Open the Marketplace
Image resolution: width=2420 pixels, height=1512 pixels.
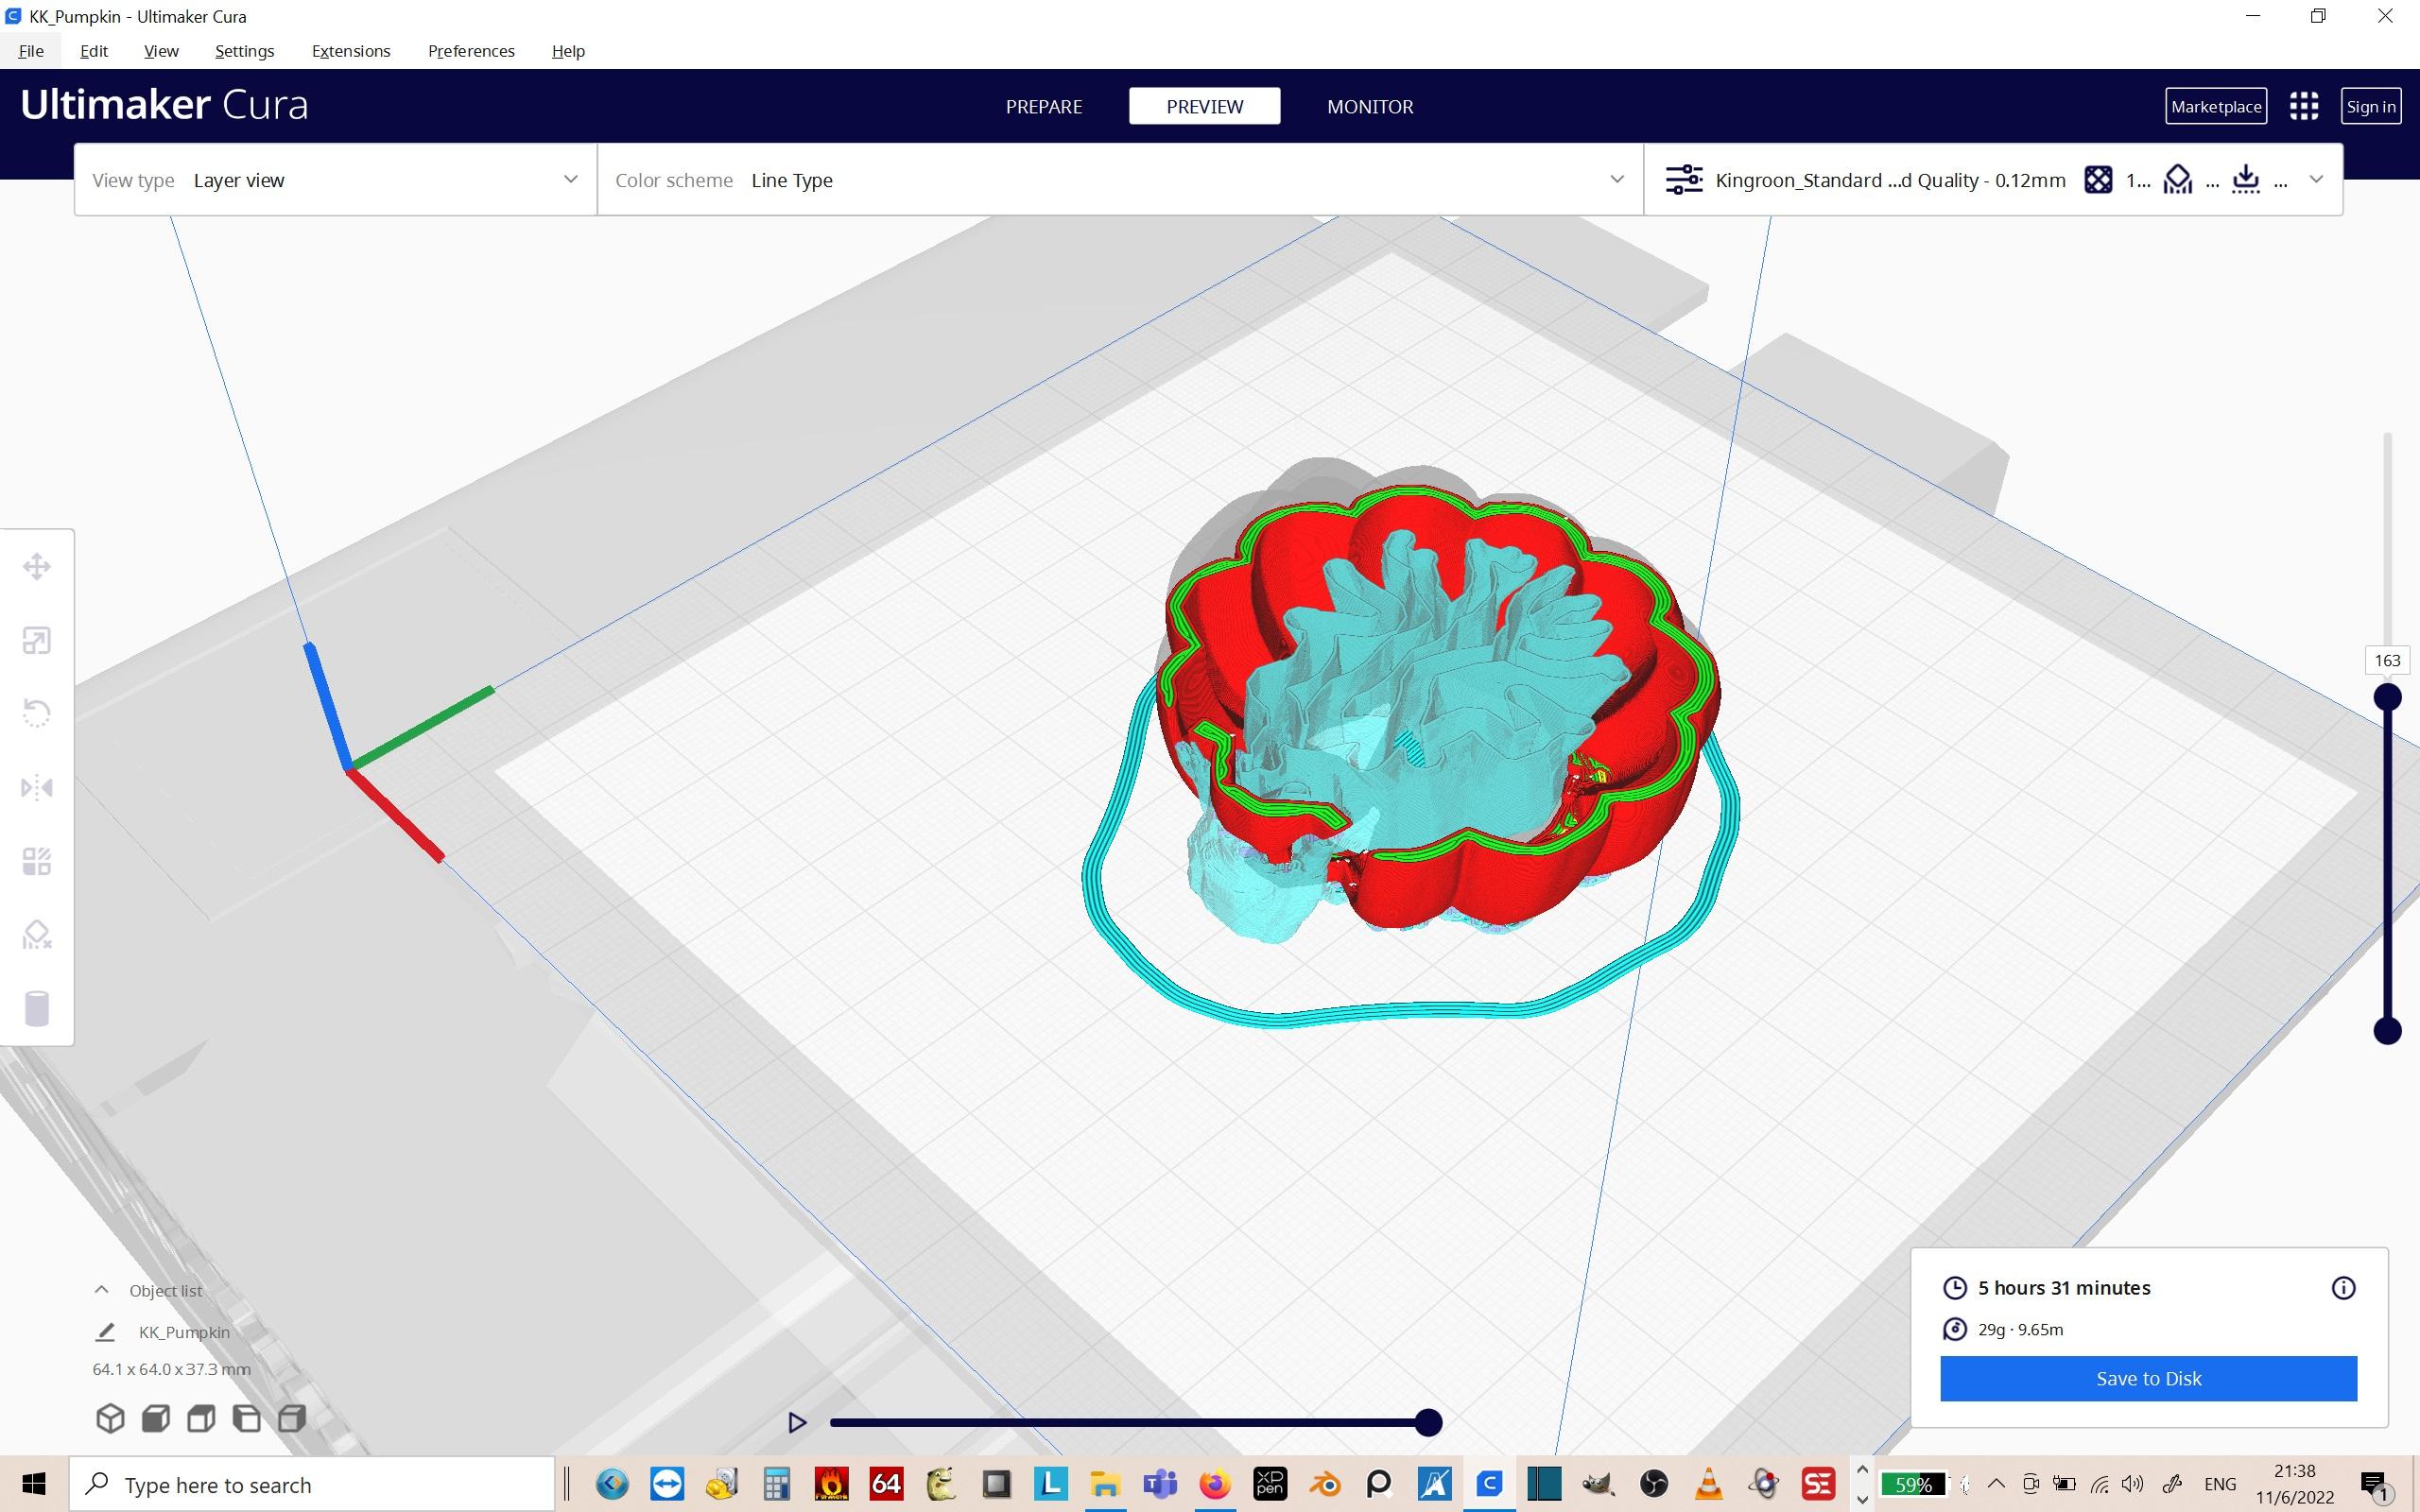point(2216,106)
